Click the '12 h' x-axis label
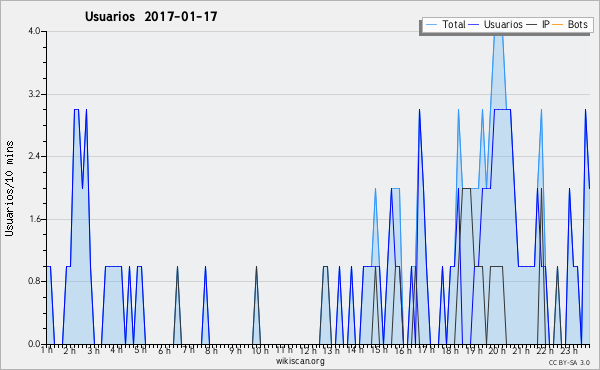600x370 pixels. tap(308, 350)
